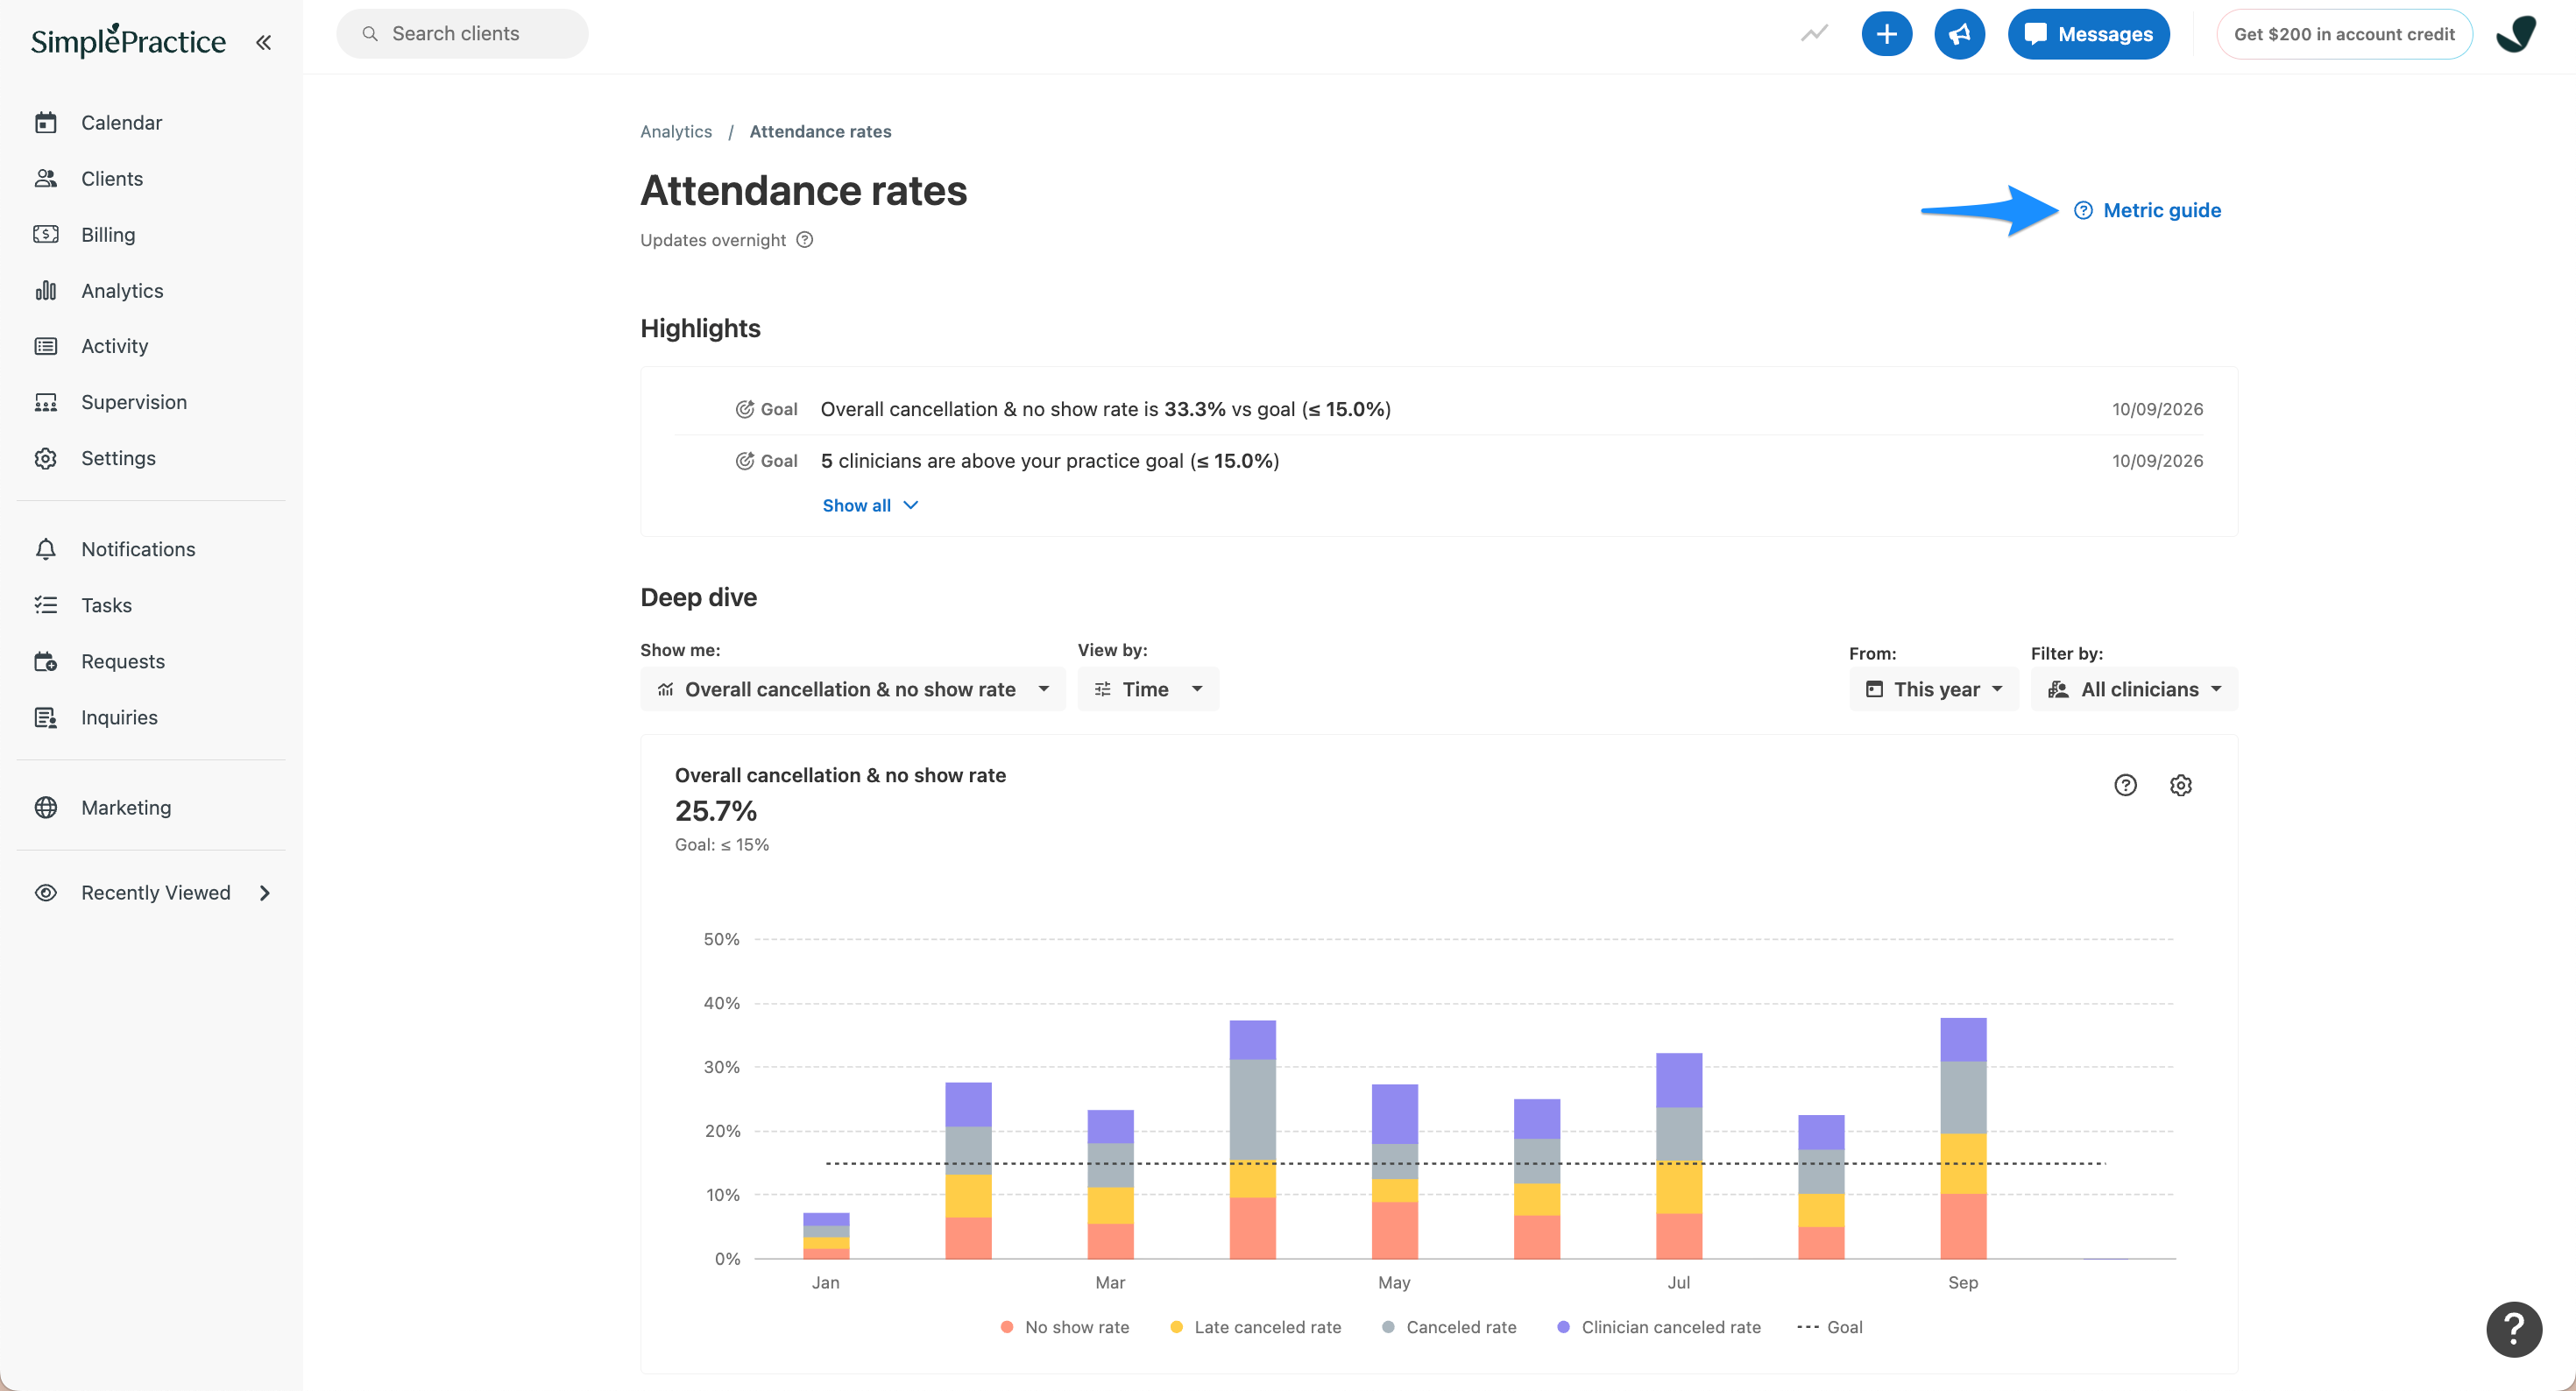This screenshot has width=2576, height=1391.
Task: Go back to Analytics breadcrumb
Action: pos(676,132)
